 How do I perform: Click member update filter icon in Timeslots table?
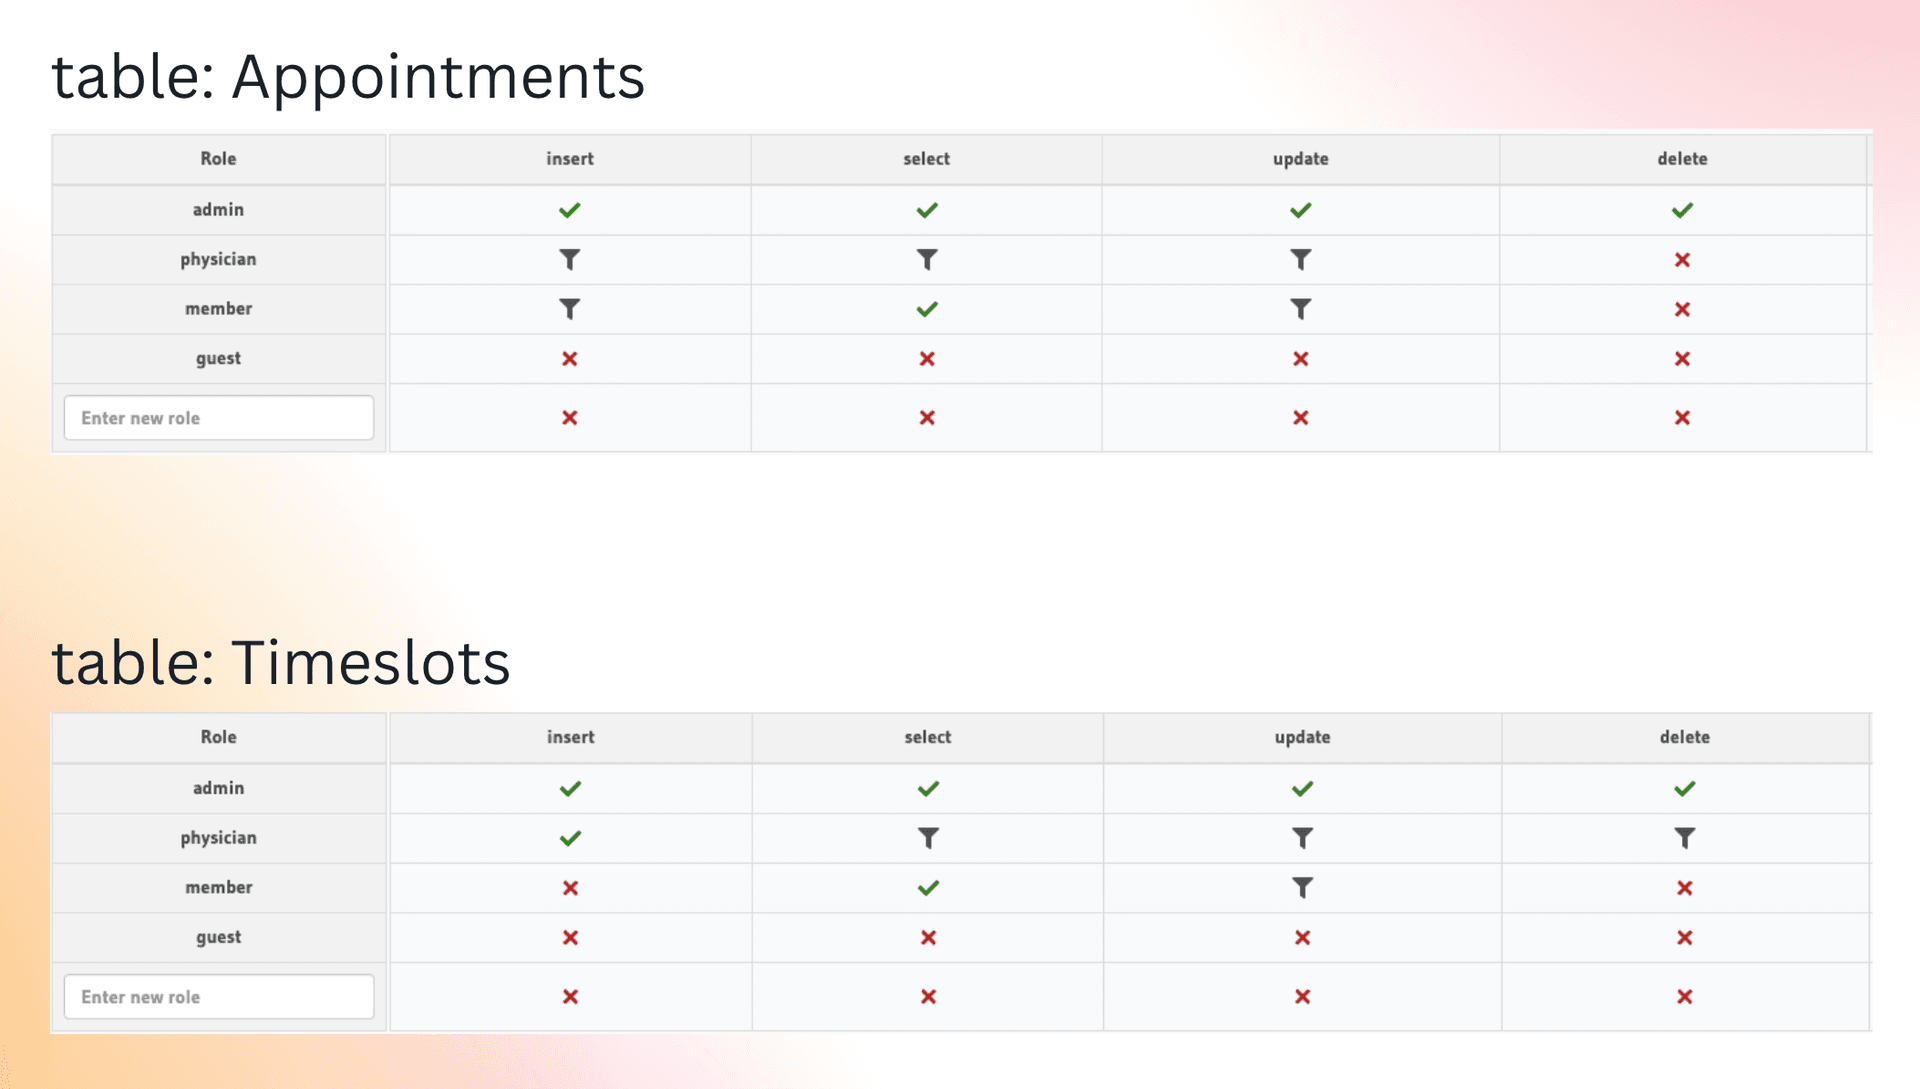click(x=1302, y=888)
